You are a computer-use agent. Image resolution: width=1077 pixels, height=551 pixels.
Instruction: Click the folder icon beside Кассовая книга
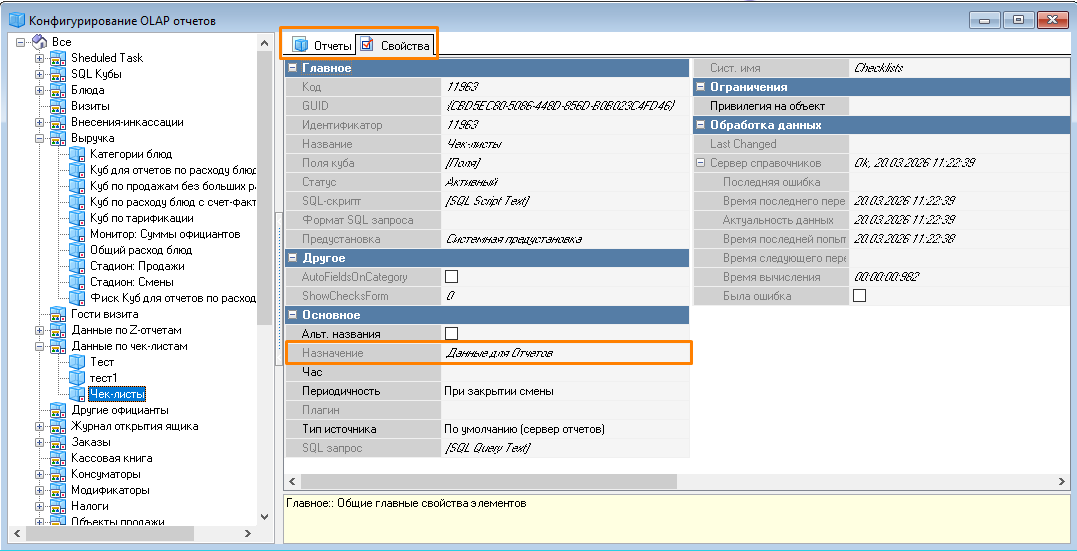58,458
